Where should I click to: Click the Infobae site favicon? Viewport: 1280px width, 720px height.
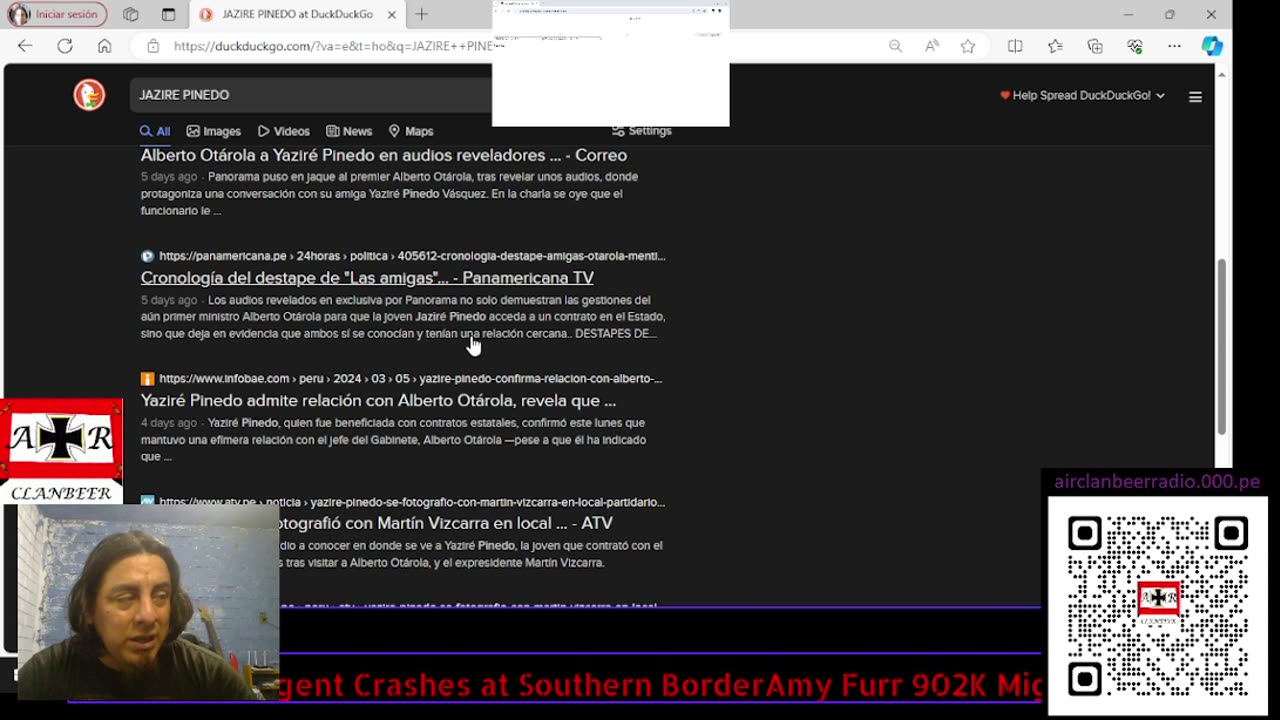point(147,379)
